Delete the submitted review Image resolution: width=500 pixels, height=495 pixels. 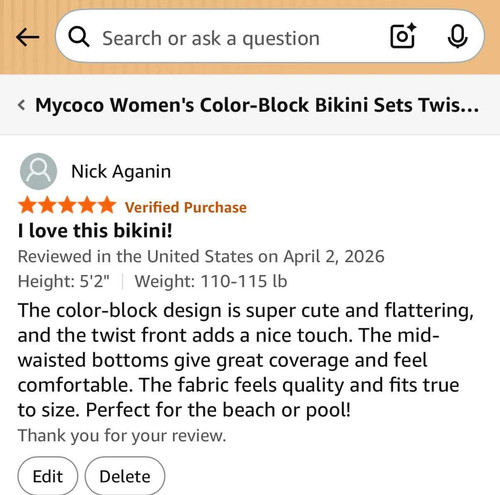125,476
